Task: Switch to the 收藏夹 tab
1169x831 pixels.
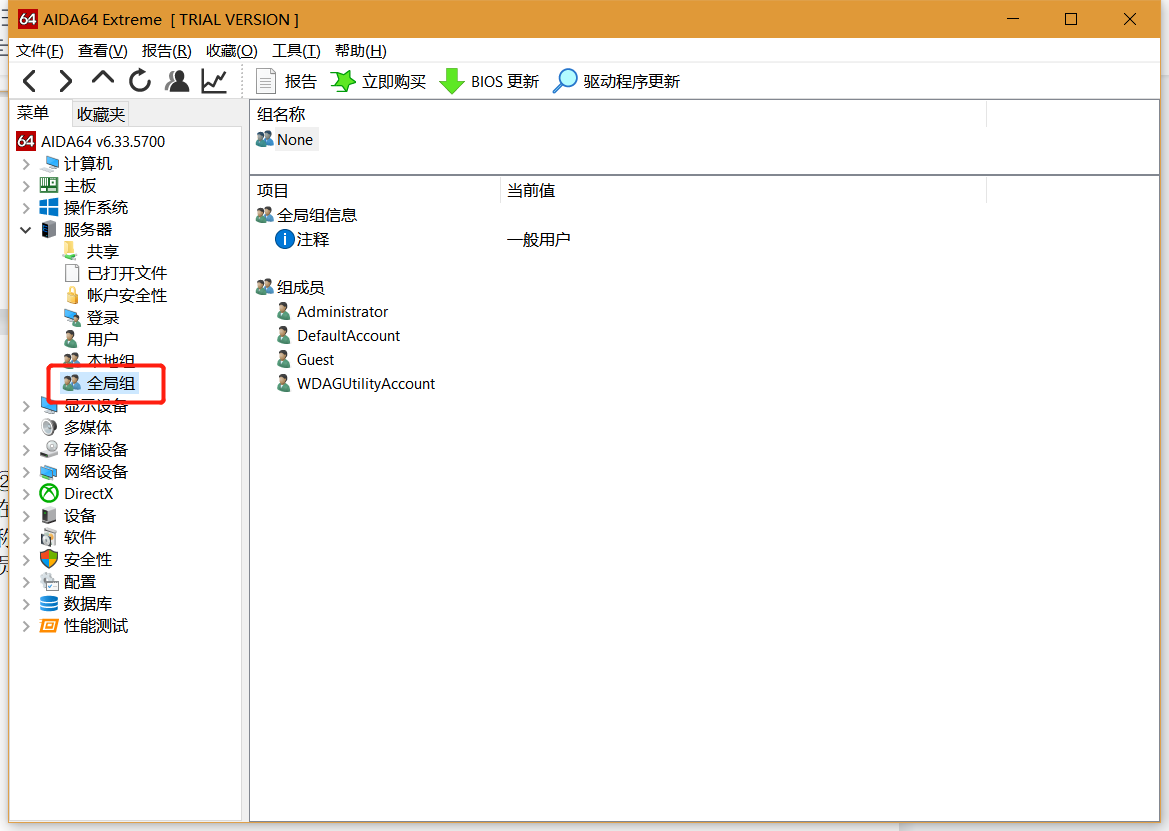Action: tap(101, 114)
